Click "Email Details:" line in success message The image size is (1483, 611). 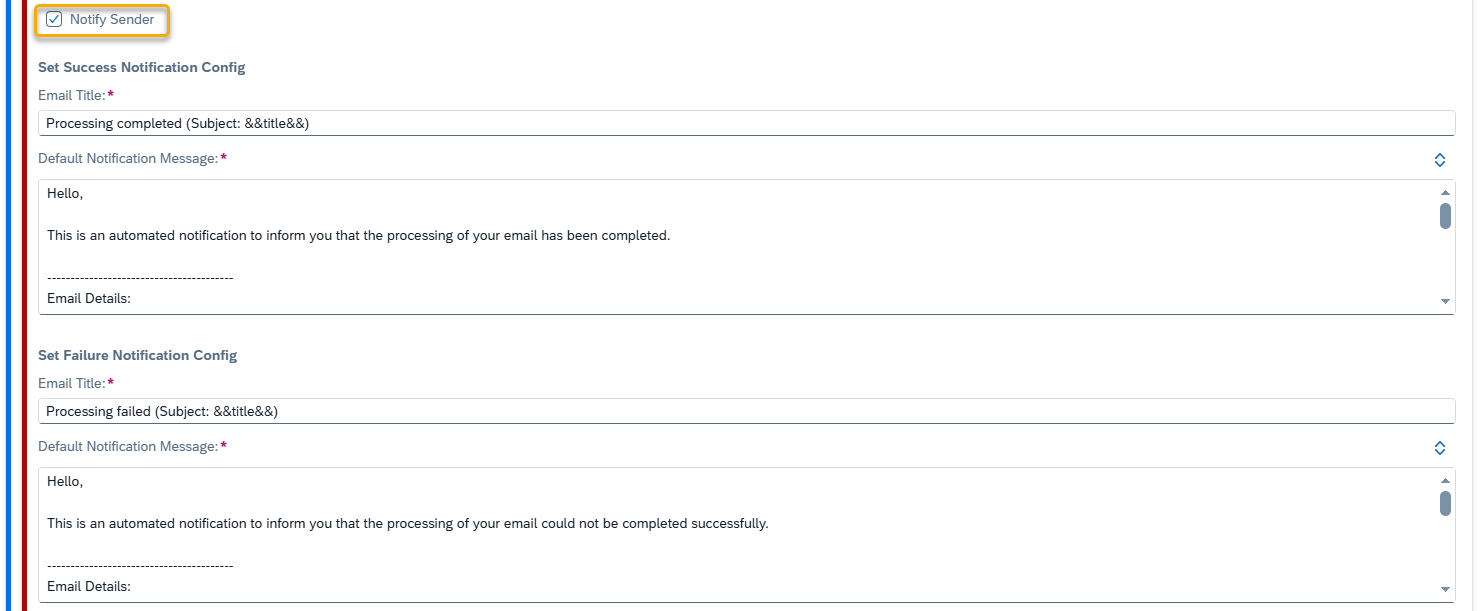click(89, 298)
